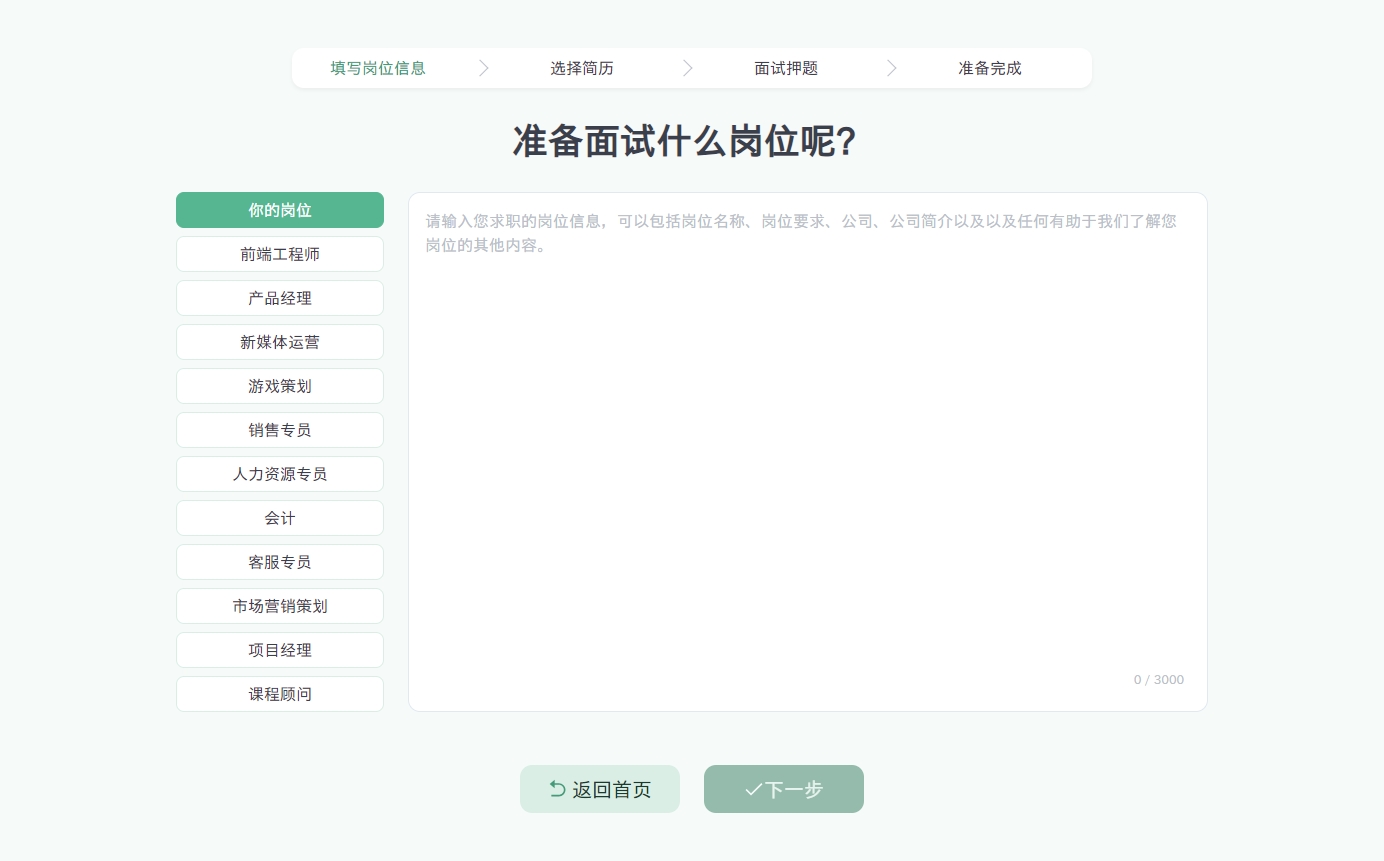
Task: Open the 准备完成 step
Action: pos(990,68)
